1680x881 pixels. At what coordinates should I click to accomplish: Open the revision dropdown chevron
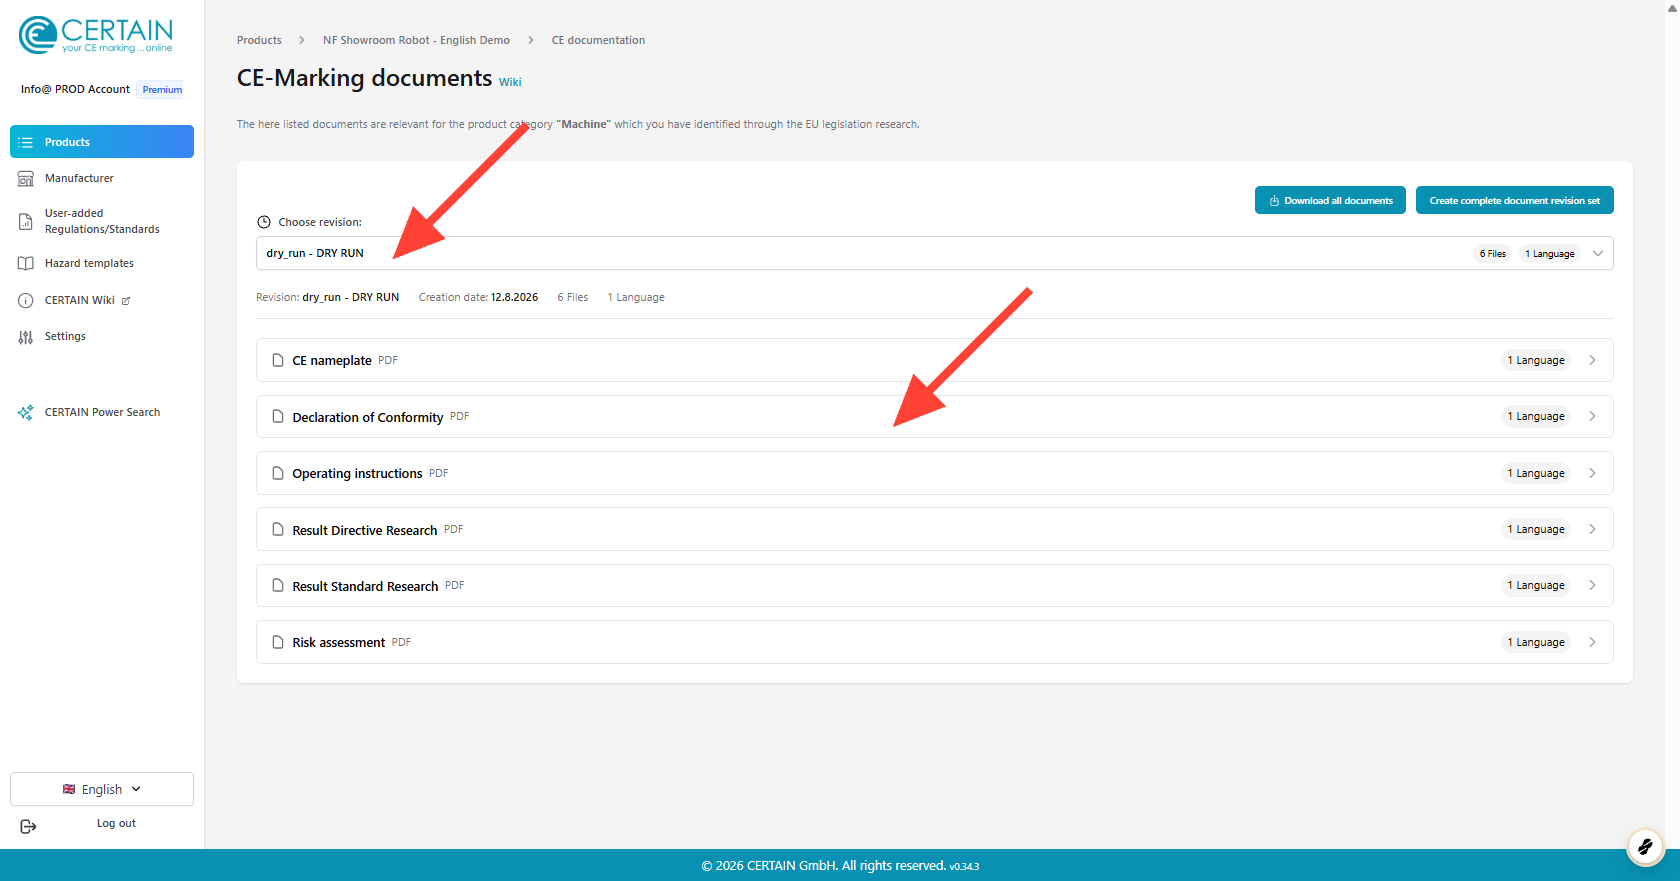pos(1598,253)
